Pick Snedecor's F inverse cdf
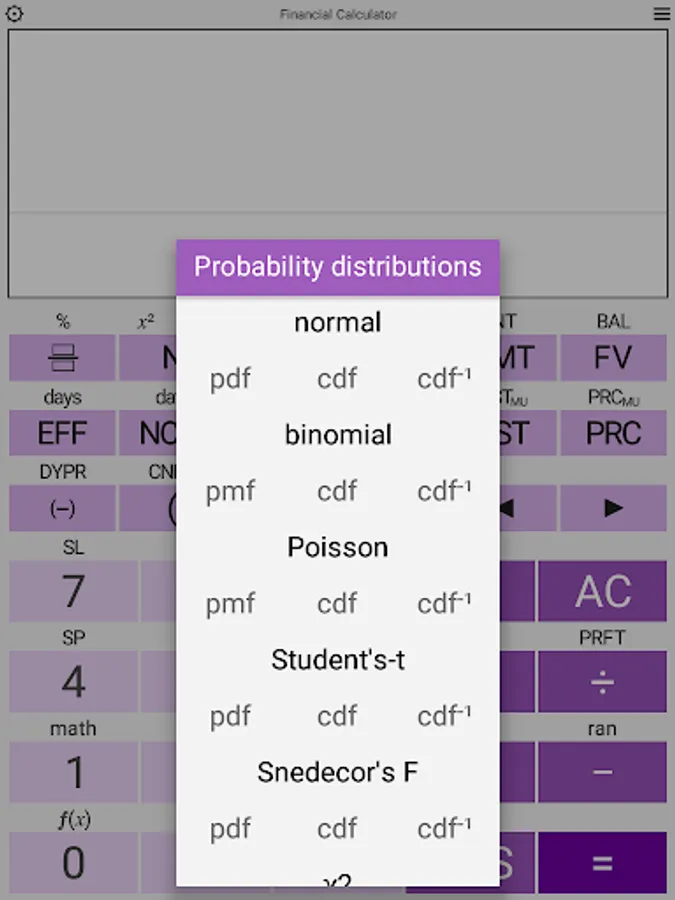675x900 pixels. 444,828
